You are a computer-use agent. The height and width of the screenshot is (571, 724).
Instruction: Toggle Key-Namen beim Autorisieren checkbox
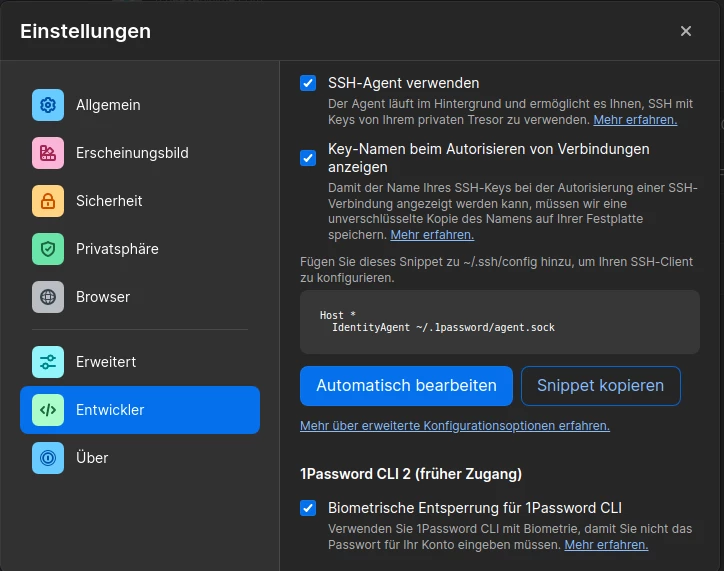(x=308, y=158)
